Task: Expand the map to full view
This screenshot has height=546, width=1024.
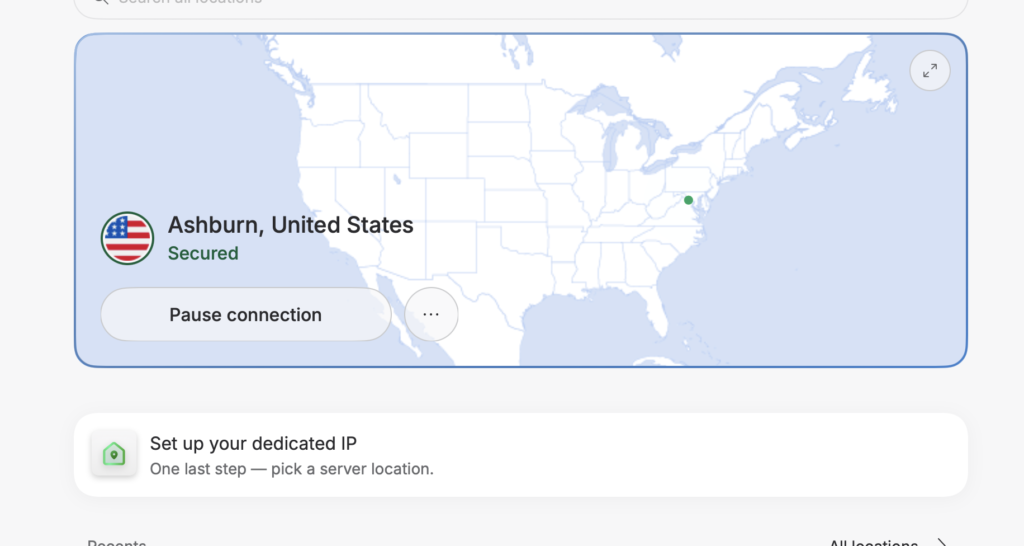Action: [930, 71]
